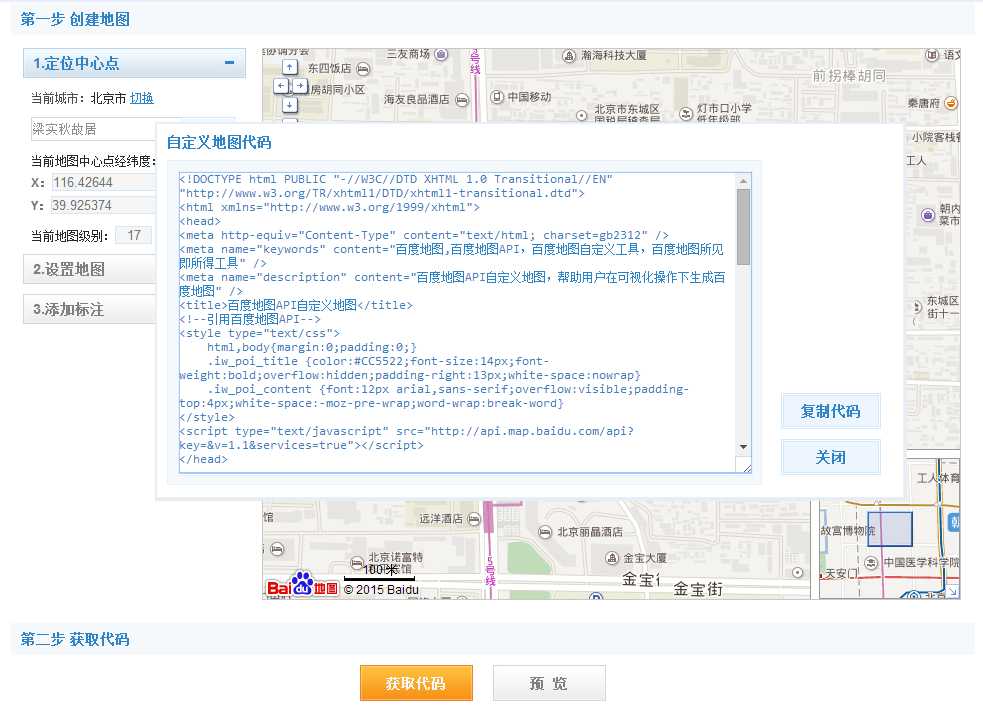Viewport: 983px width, 723px height.
Task: Collapse the 定位中心点 section minus icon
Action: (229, 63)
